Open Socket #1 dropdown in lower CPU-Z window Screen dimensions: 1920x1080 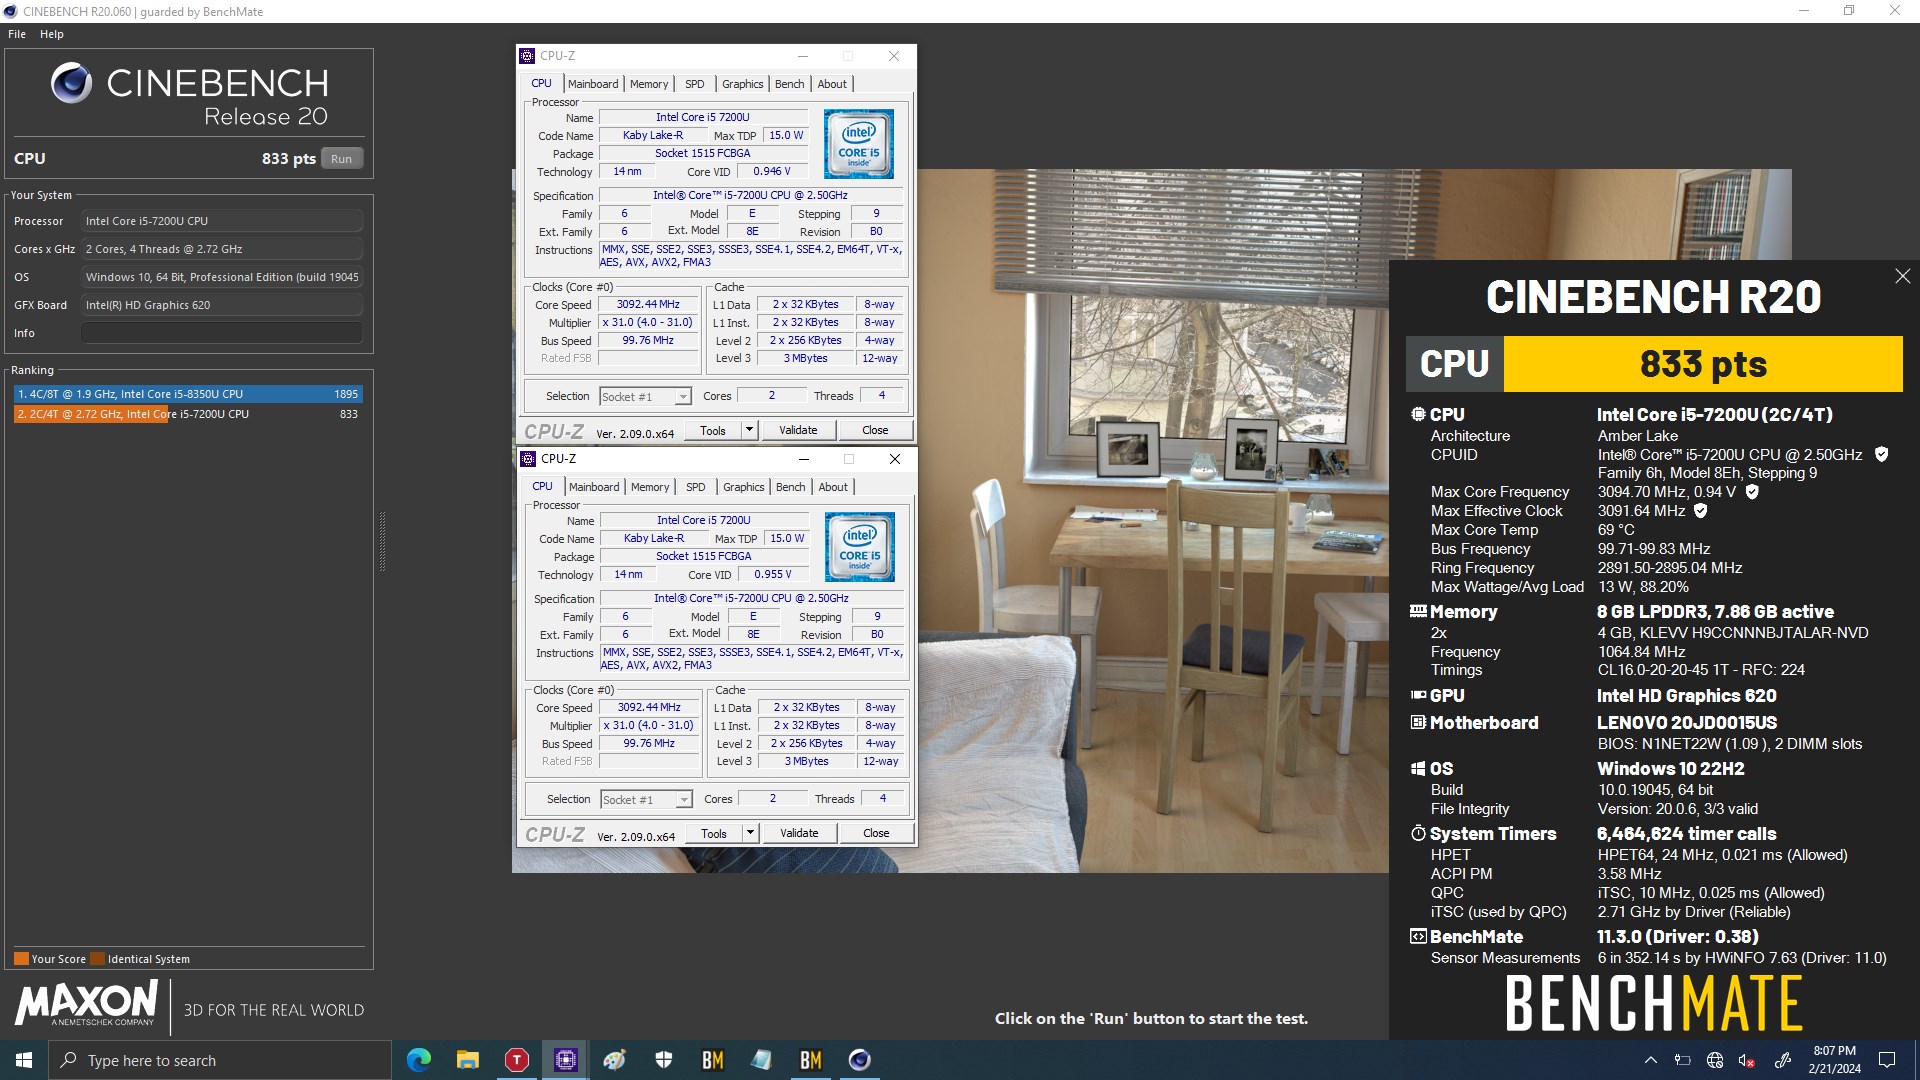point(646,800)
